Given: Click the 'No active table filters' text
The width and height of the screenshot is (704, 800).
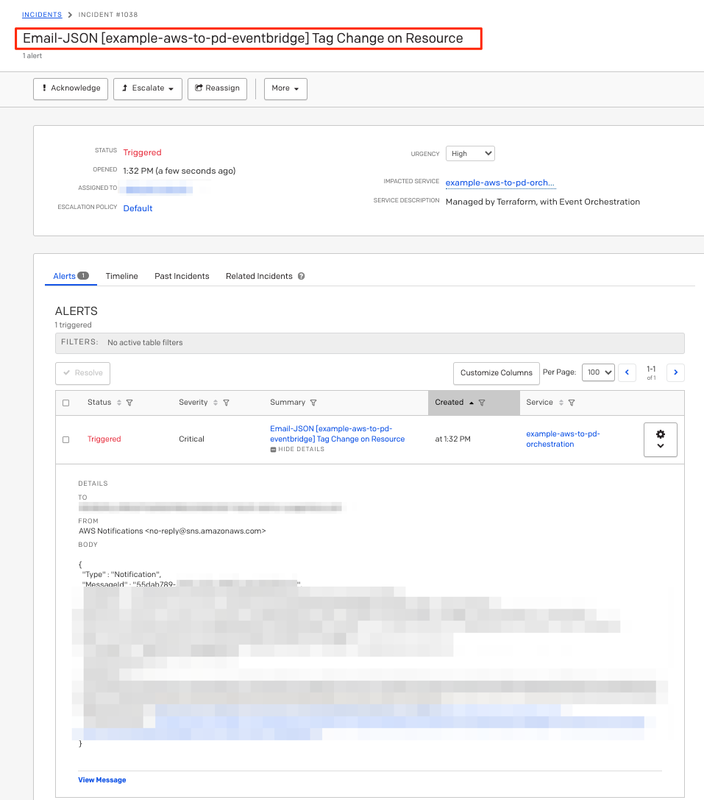Looking at the screenshot, I should click(x=145, y=342).
